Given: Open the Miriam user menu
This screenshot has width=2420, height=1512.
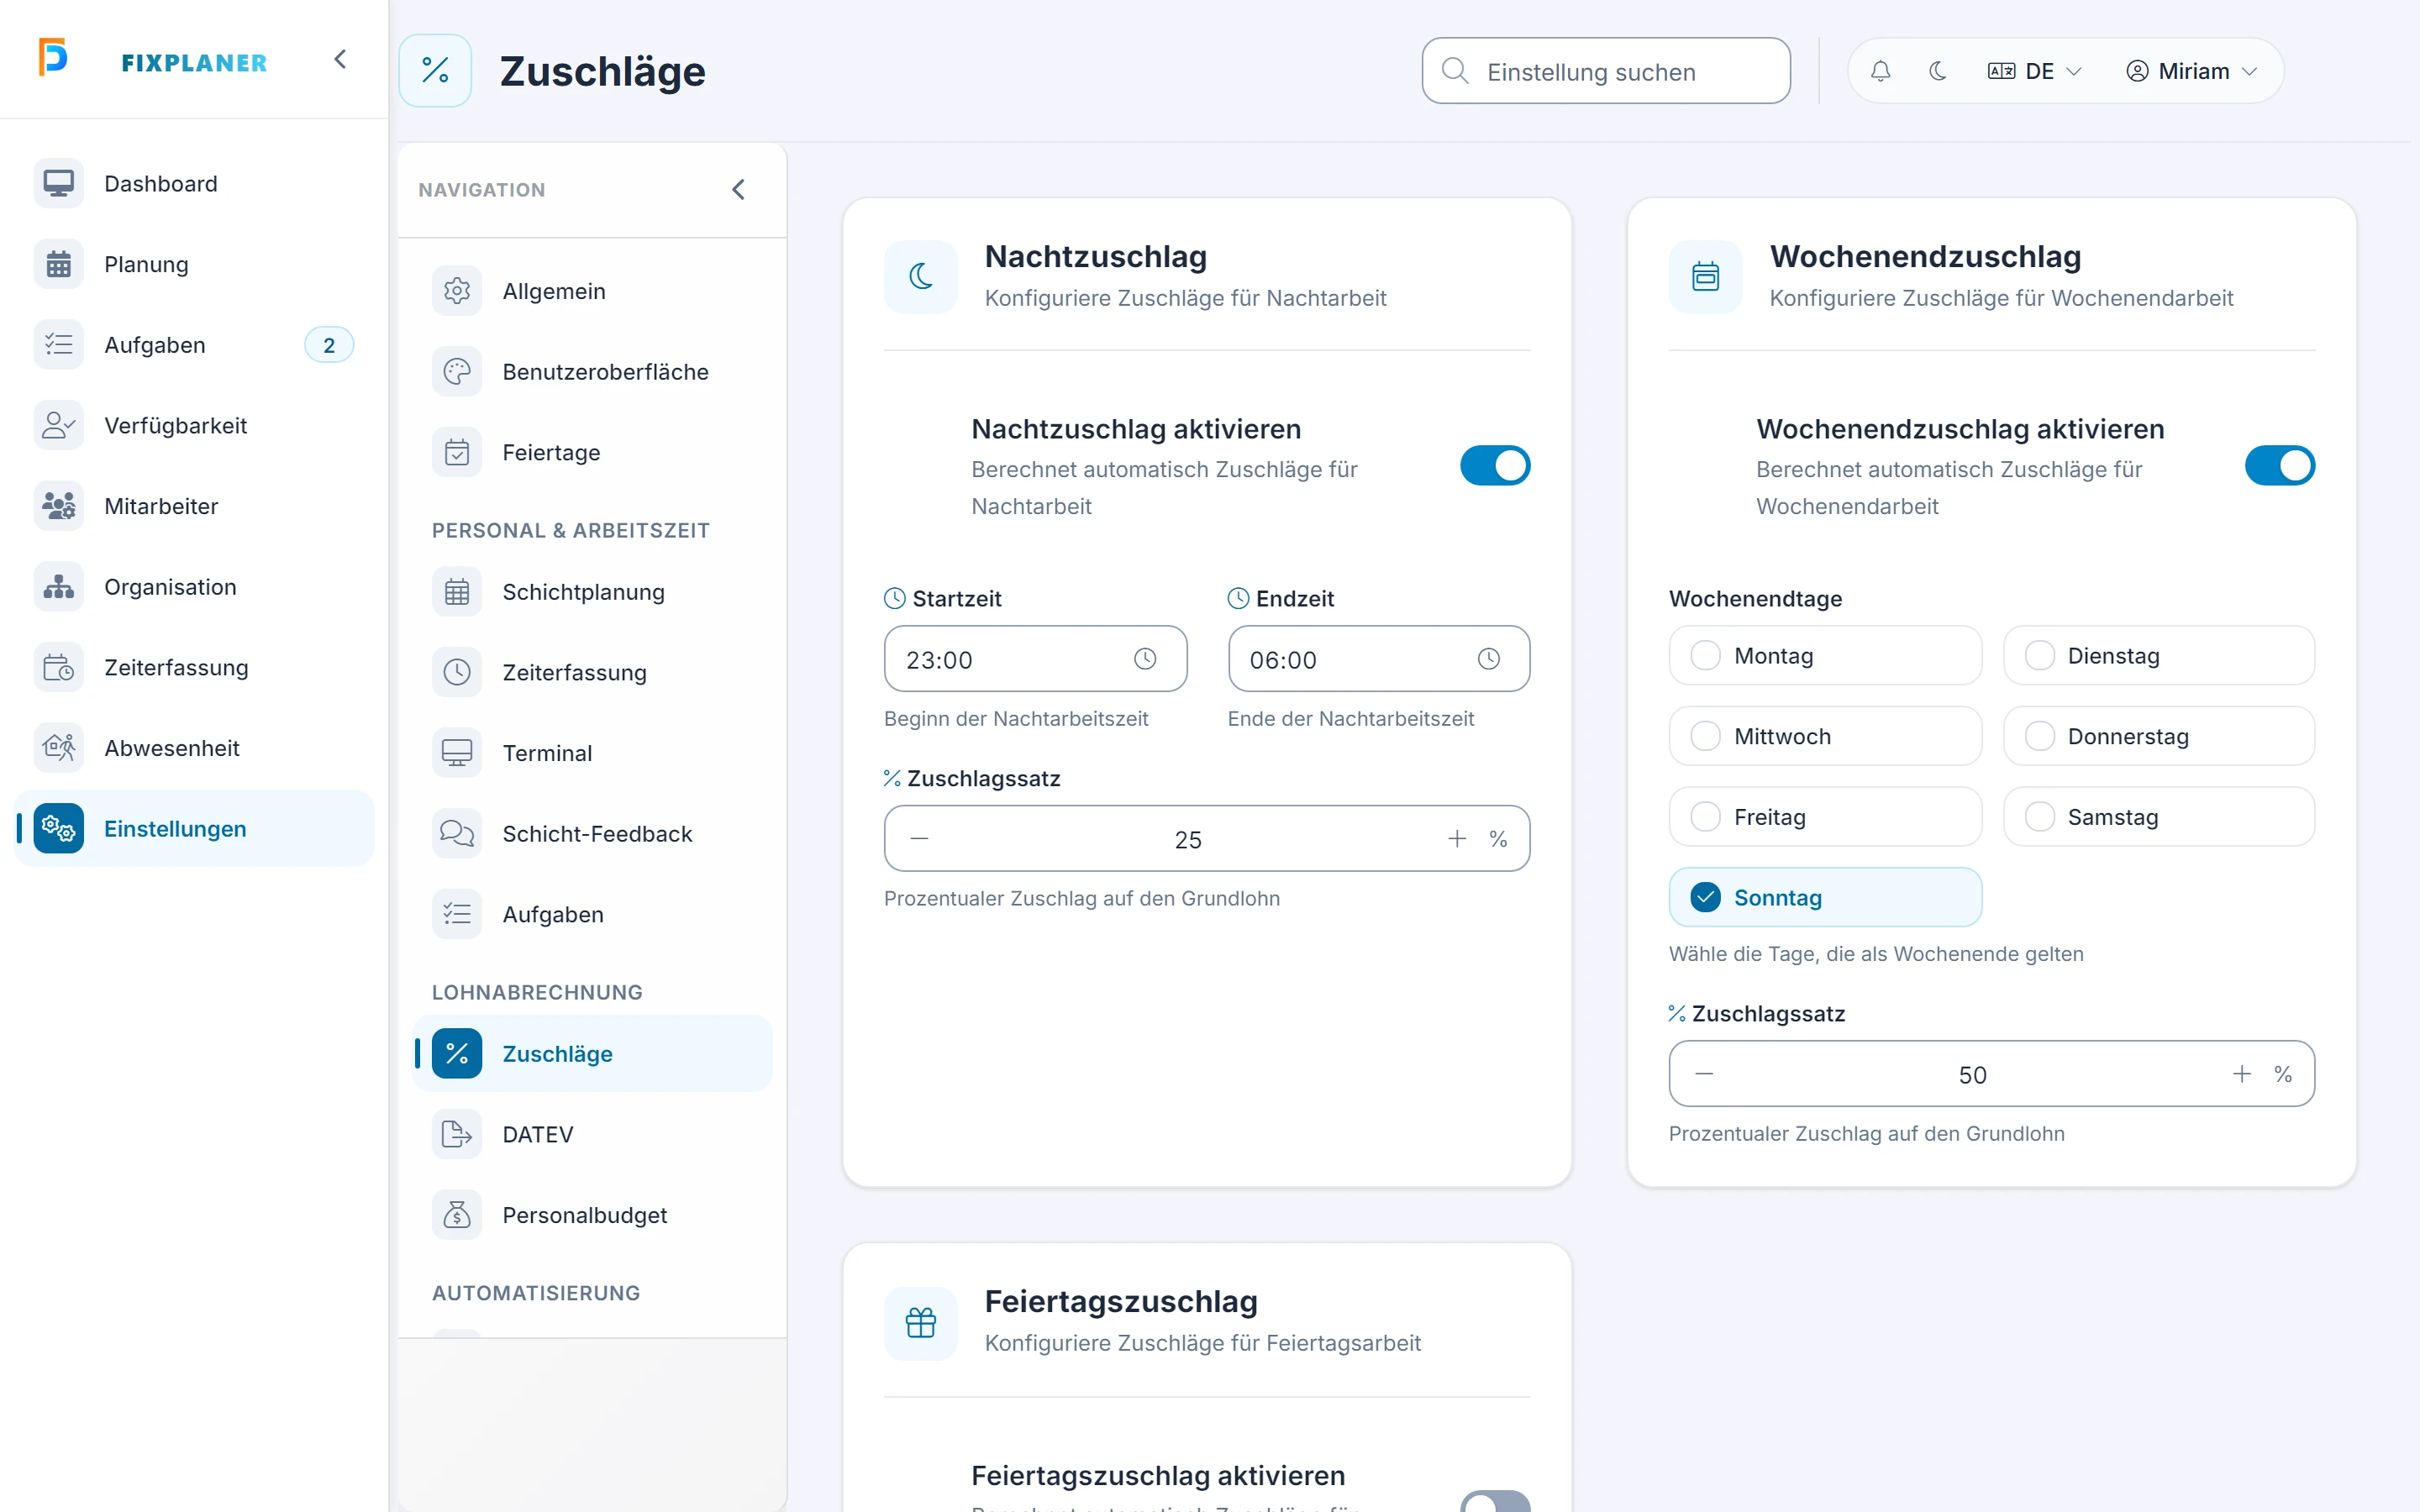Looking at the screenshot, I should pyautogui.click(x=2191, y=71).
